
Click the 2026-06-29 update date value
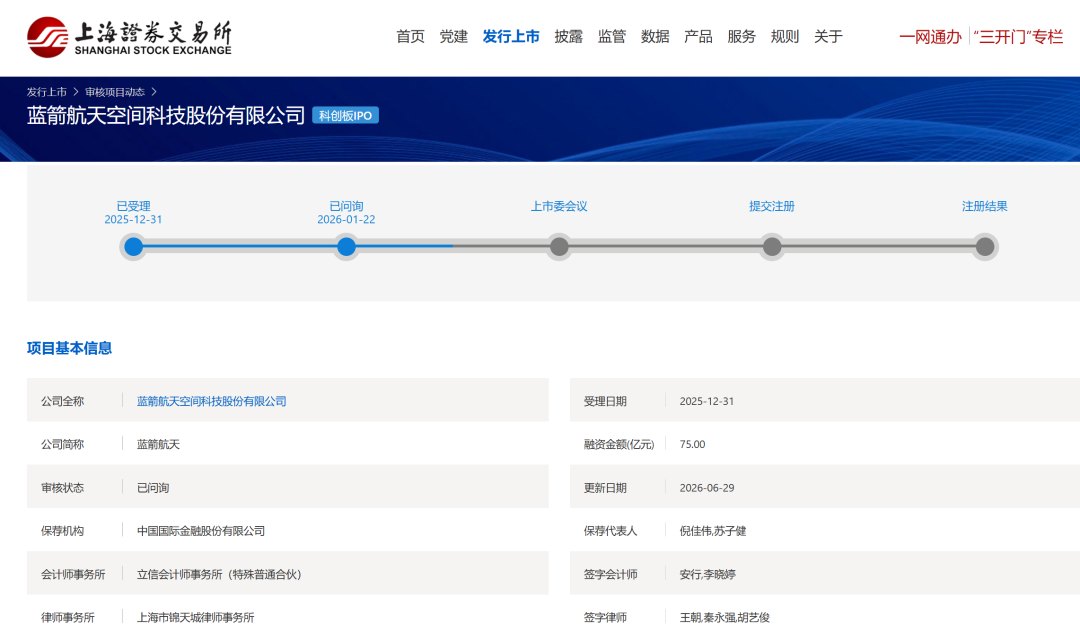[707, 488]
